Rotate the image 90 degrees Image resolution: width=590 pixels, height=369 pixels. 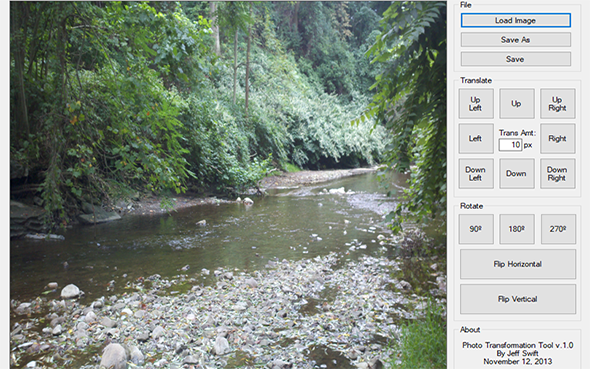pyautogui.click(x=476, y=229)
